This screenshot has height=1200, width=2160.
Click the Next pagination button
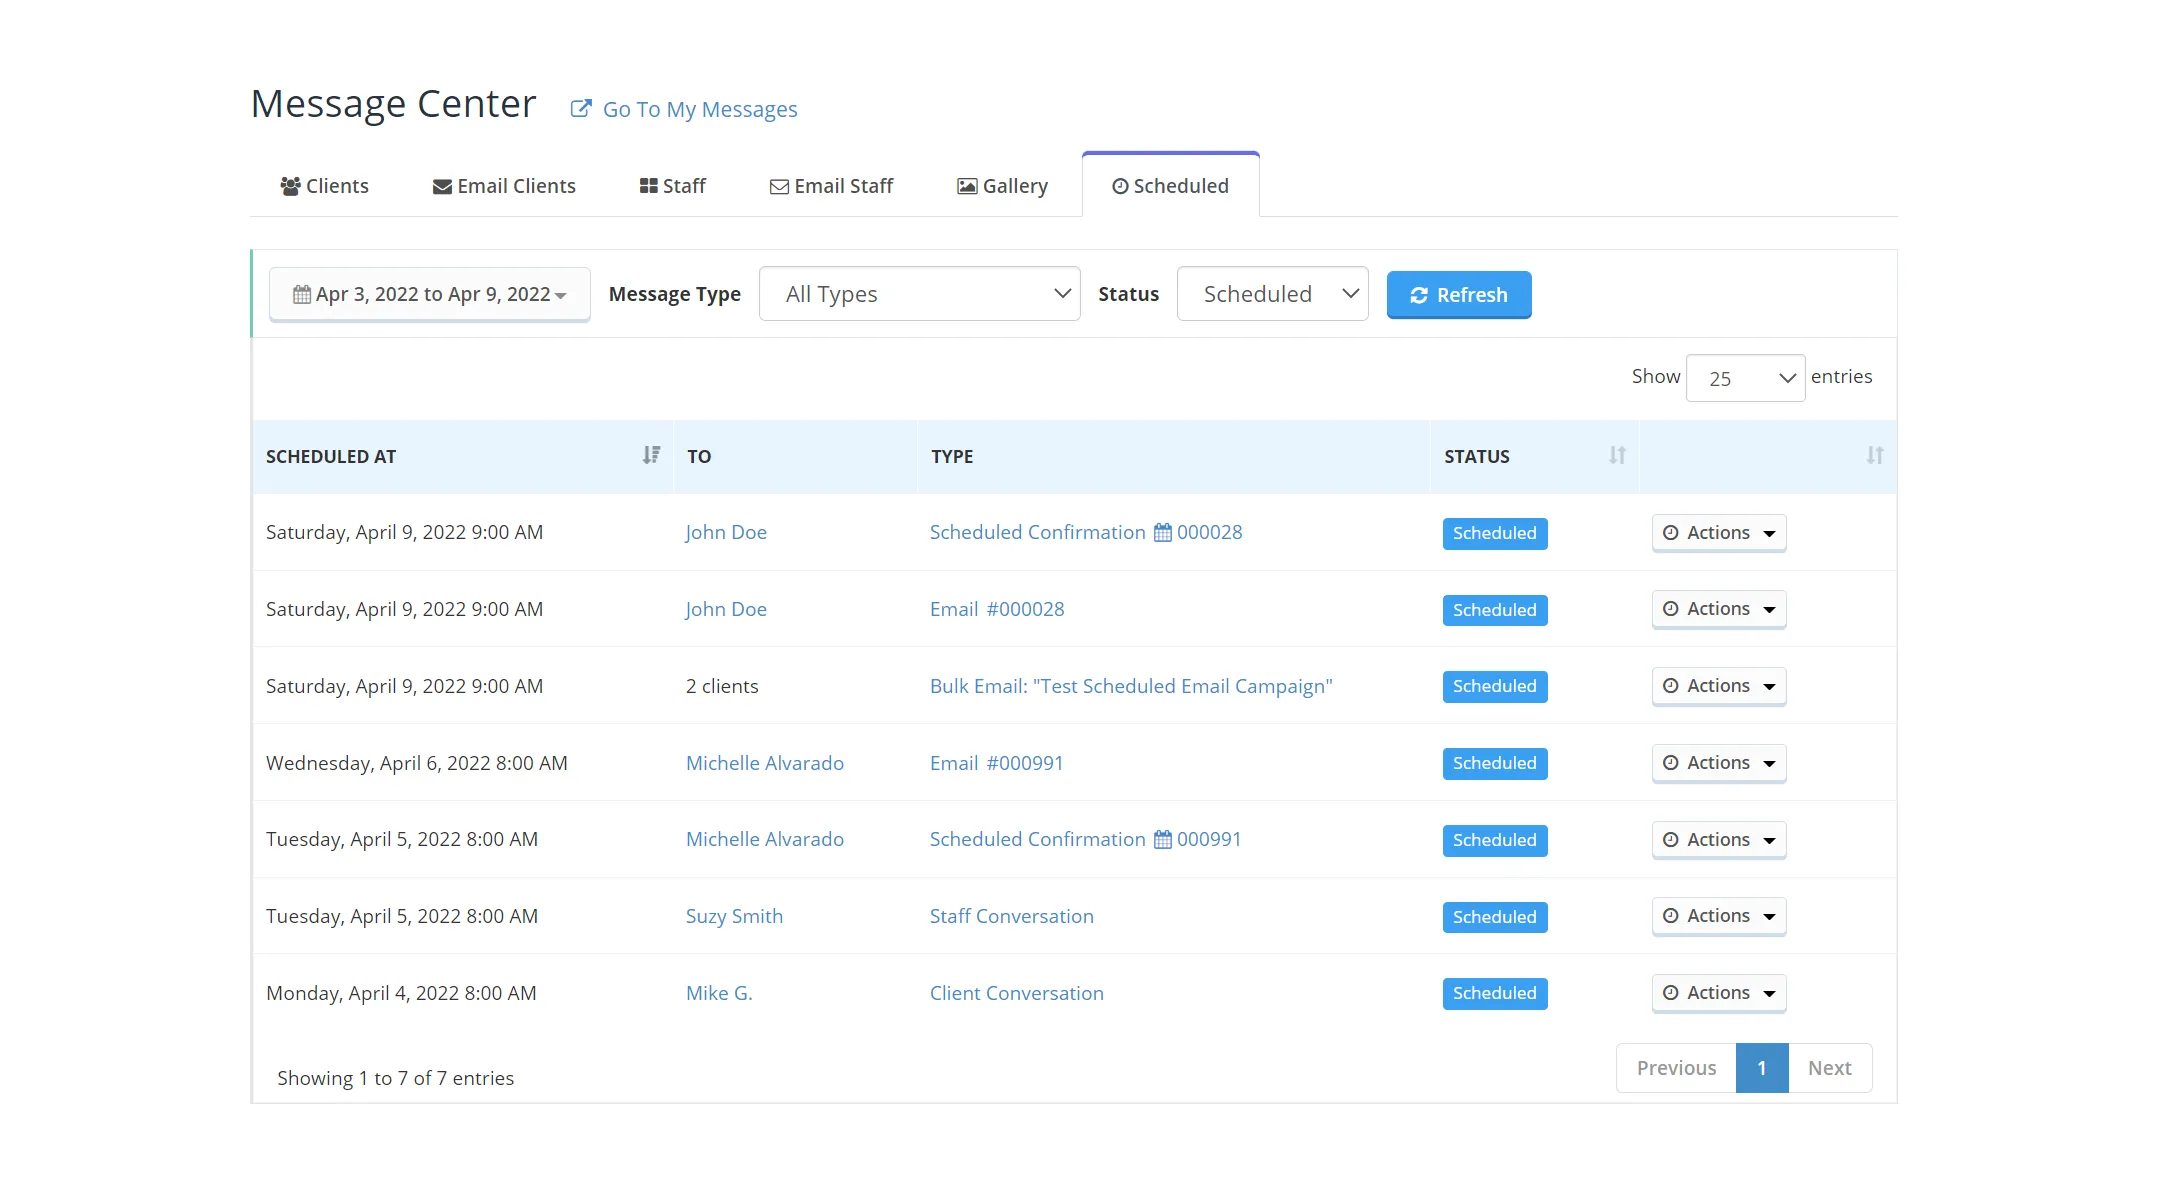pos(1830,1068)
